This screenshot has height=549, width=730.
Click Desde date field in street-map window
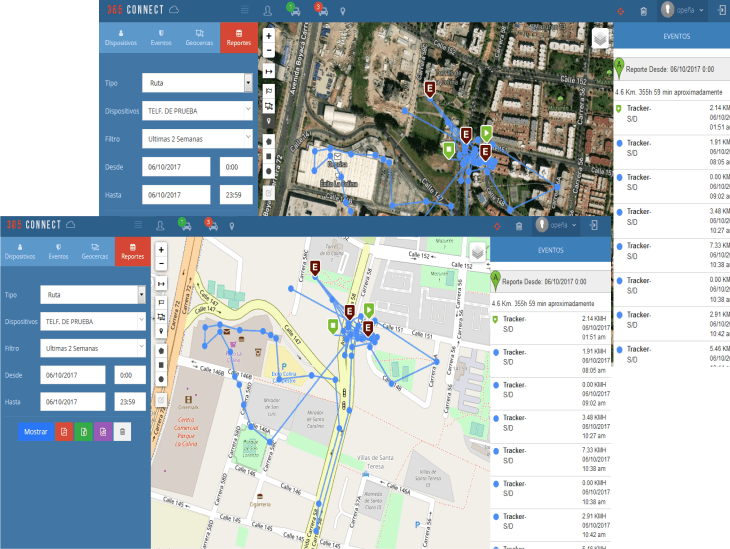click(73, 375)
